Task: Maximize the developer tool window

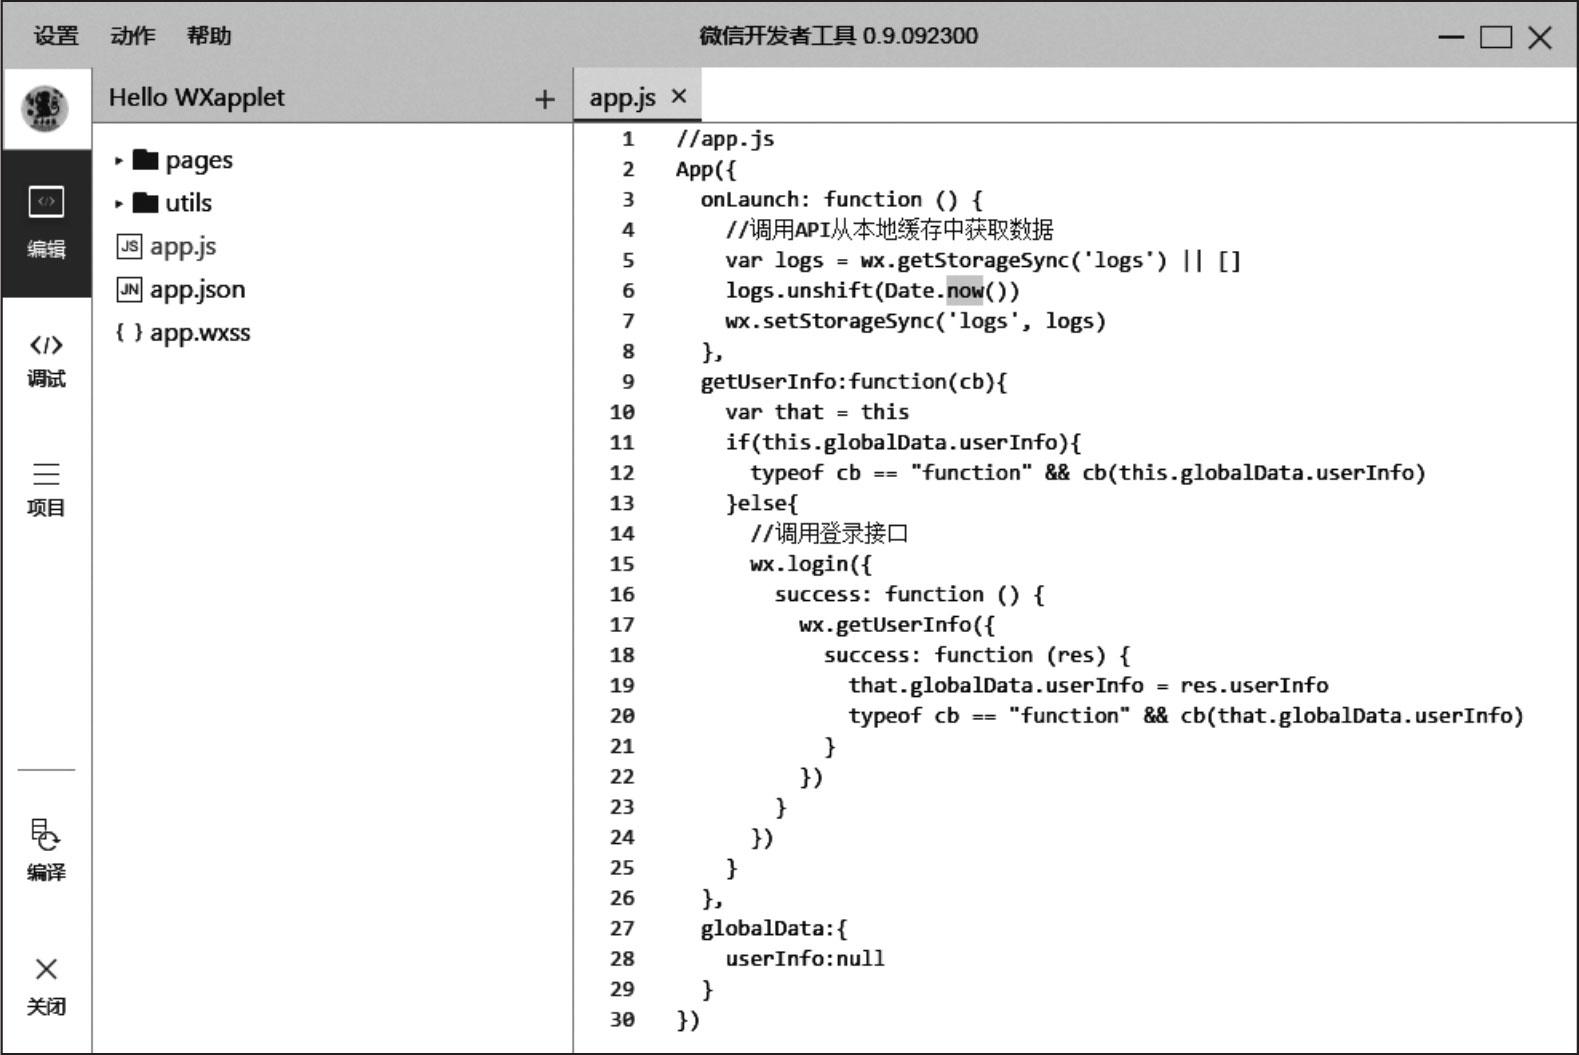Action: pyautogui.click(x=1496, y=38)
